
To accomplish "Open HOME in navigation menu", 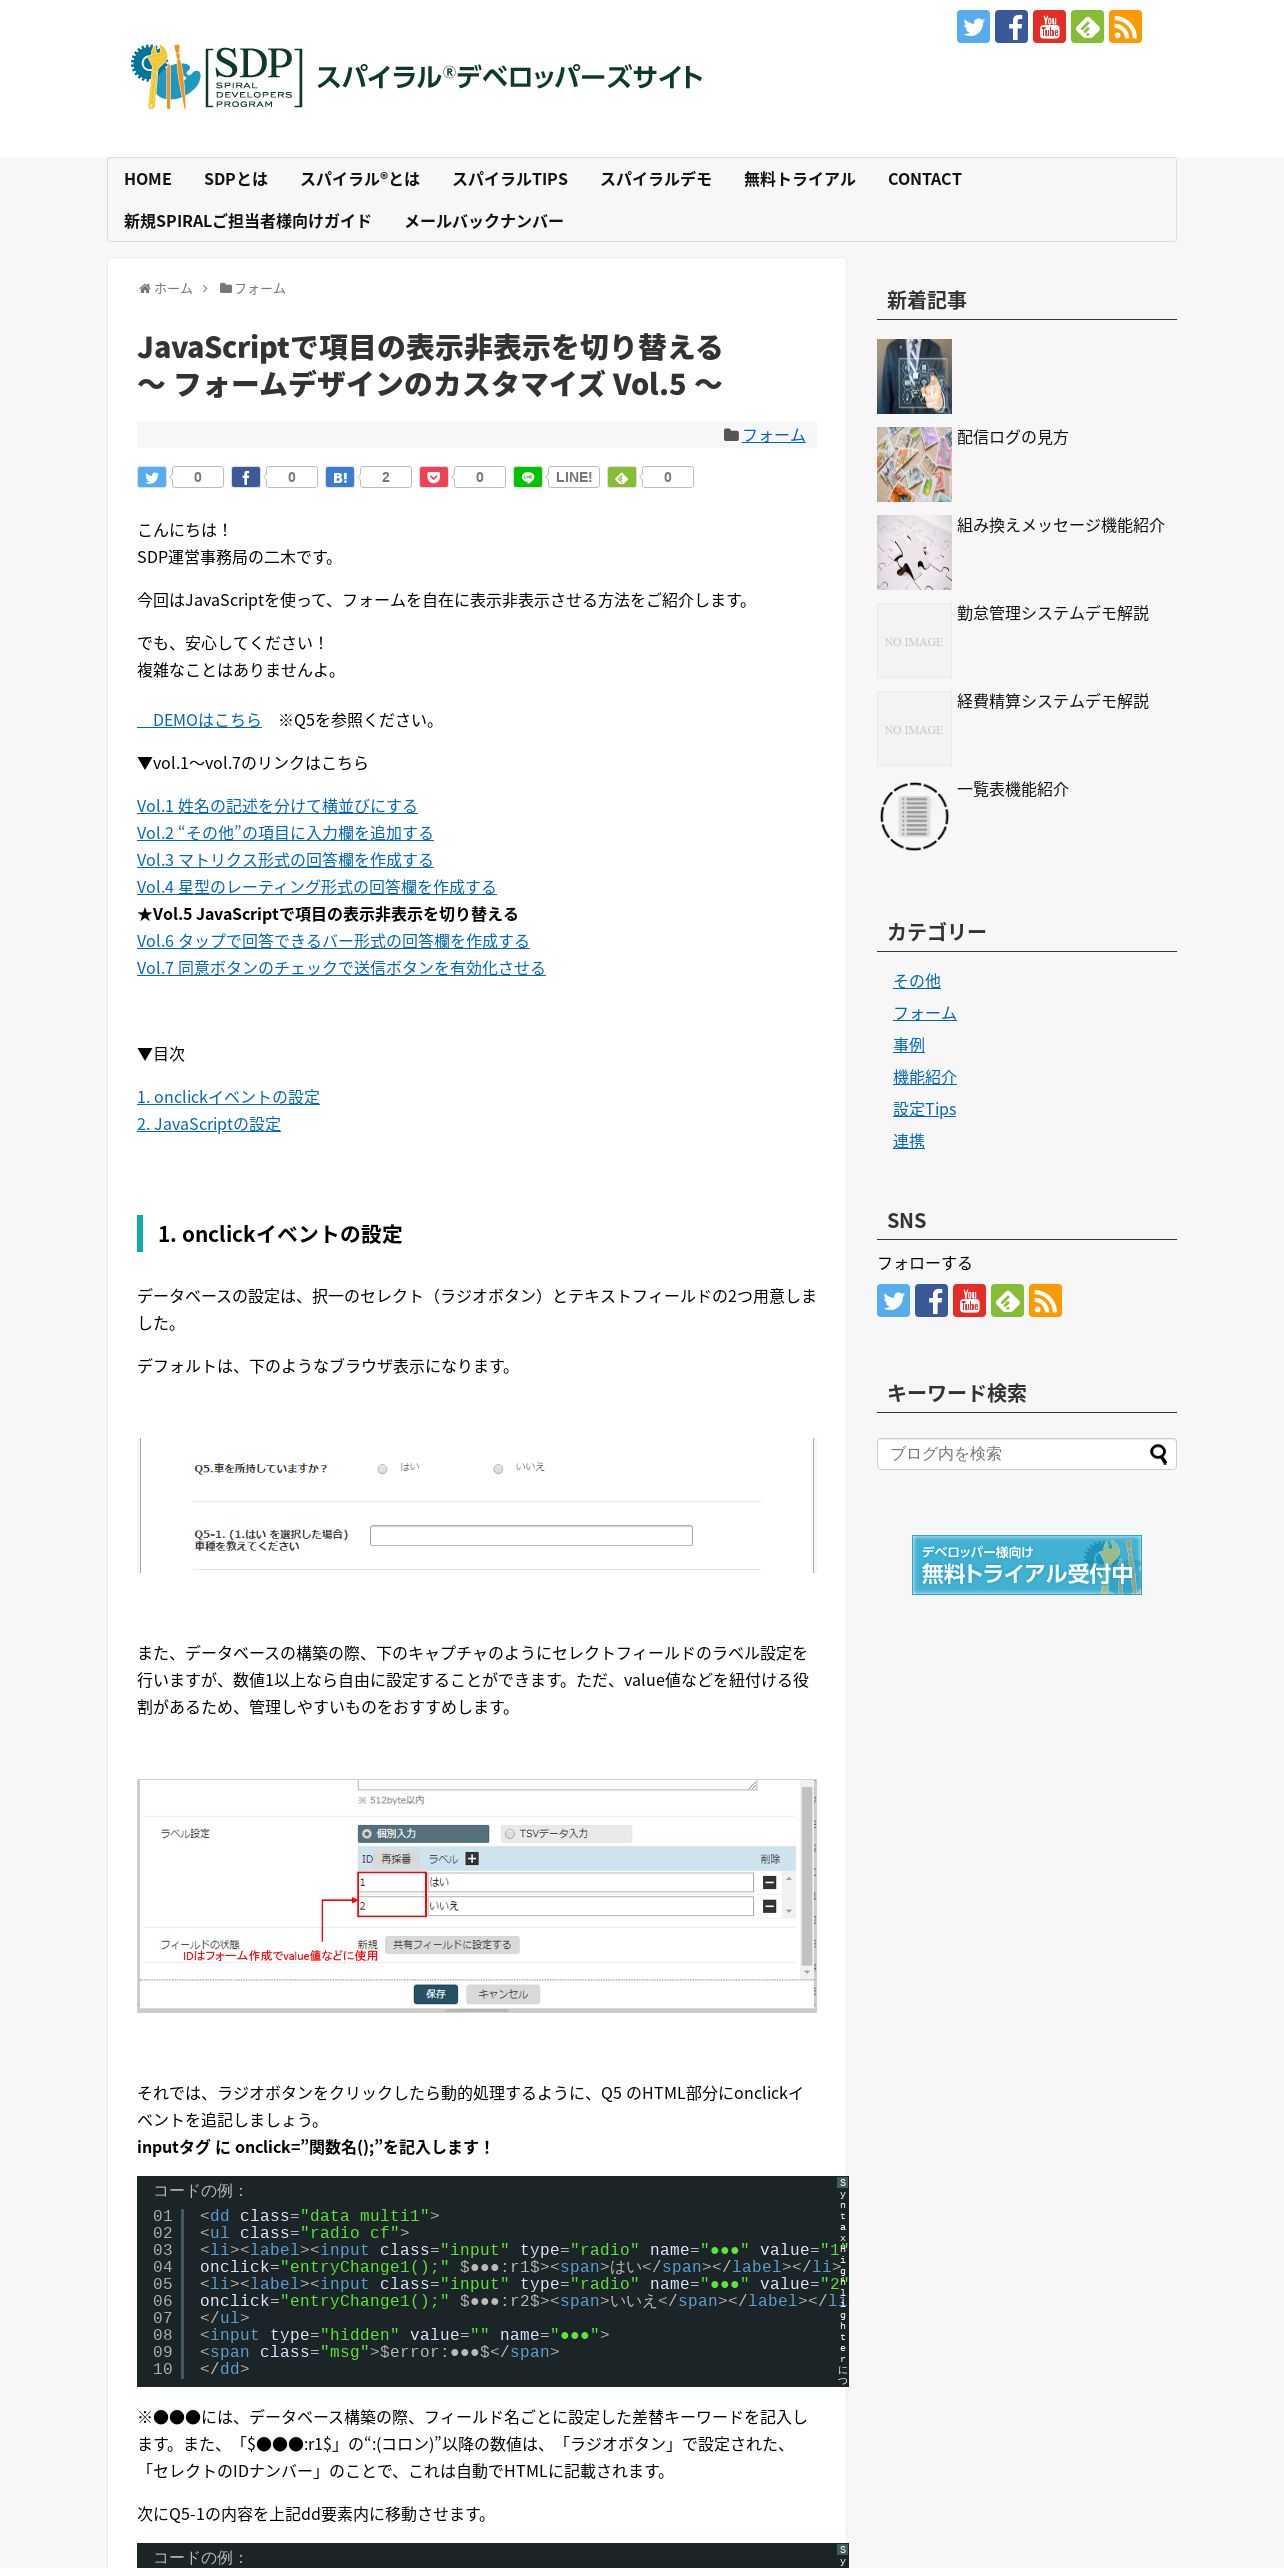I will click(x=148, y=179).
